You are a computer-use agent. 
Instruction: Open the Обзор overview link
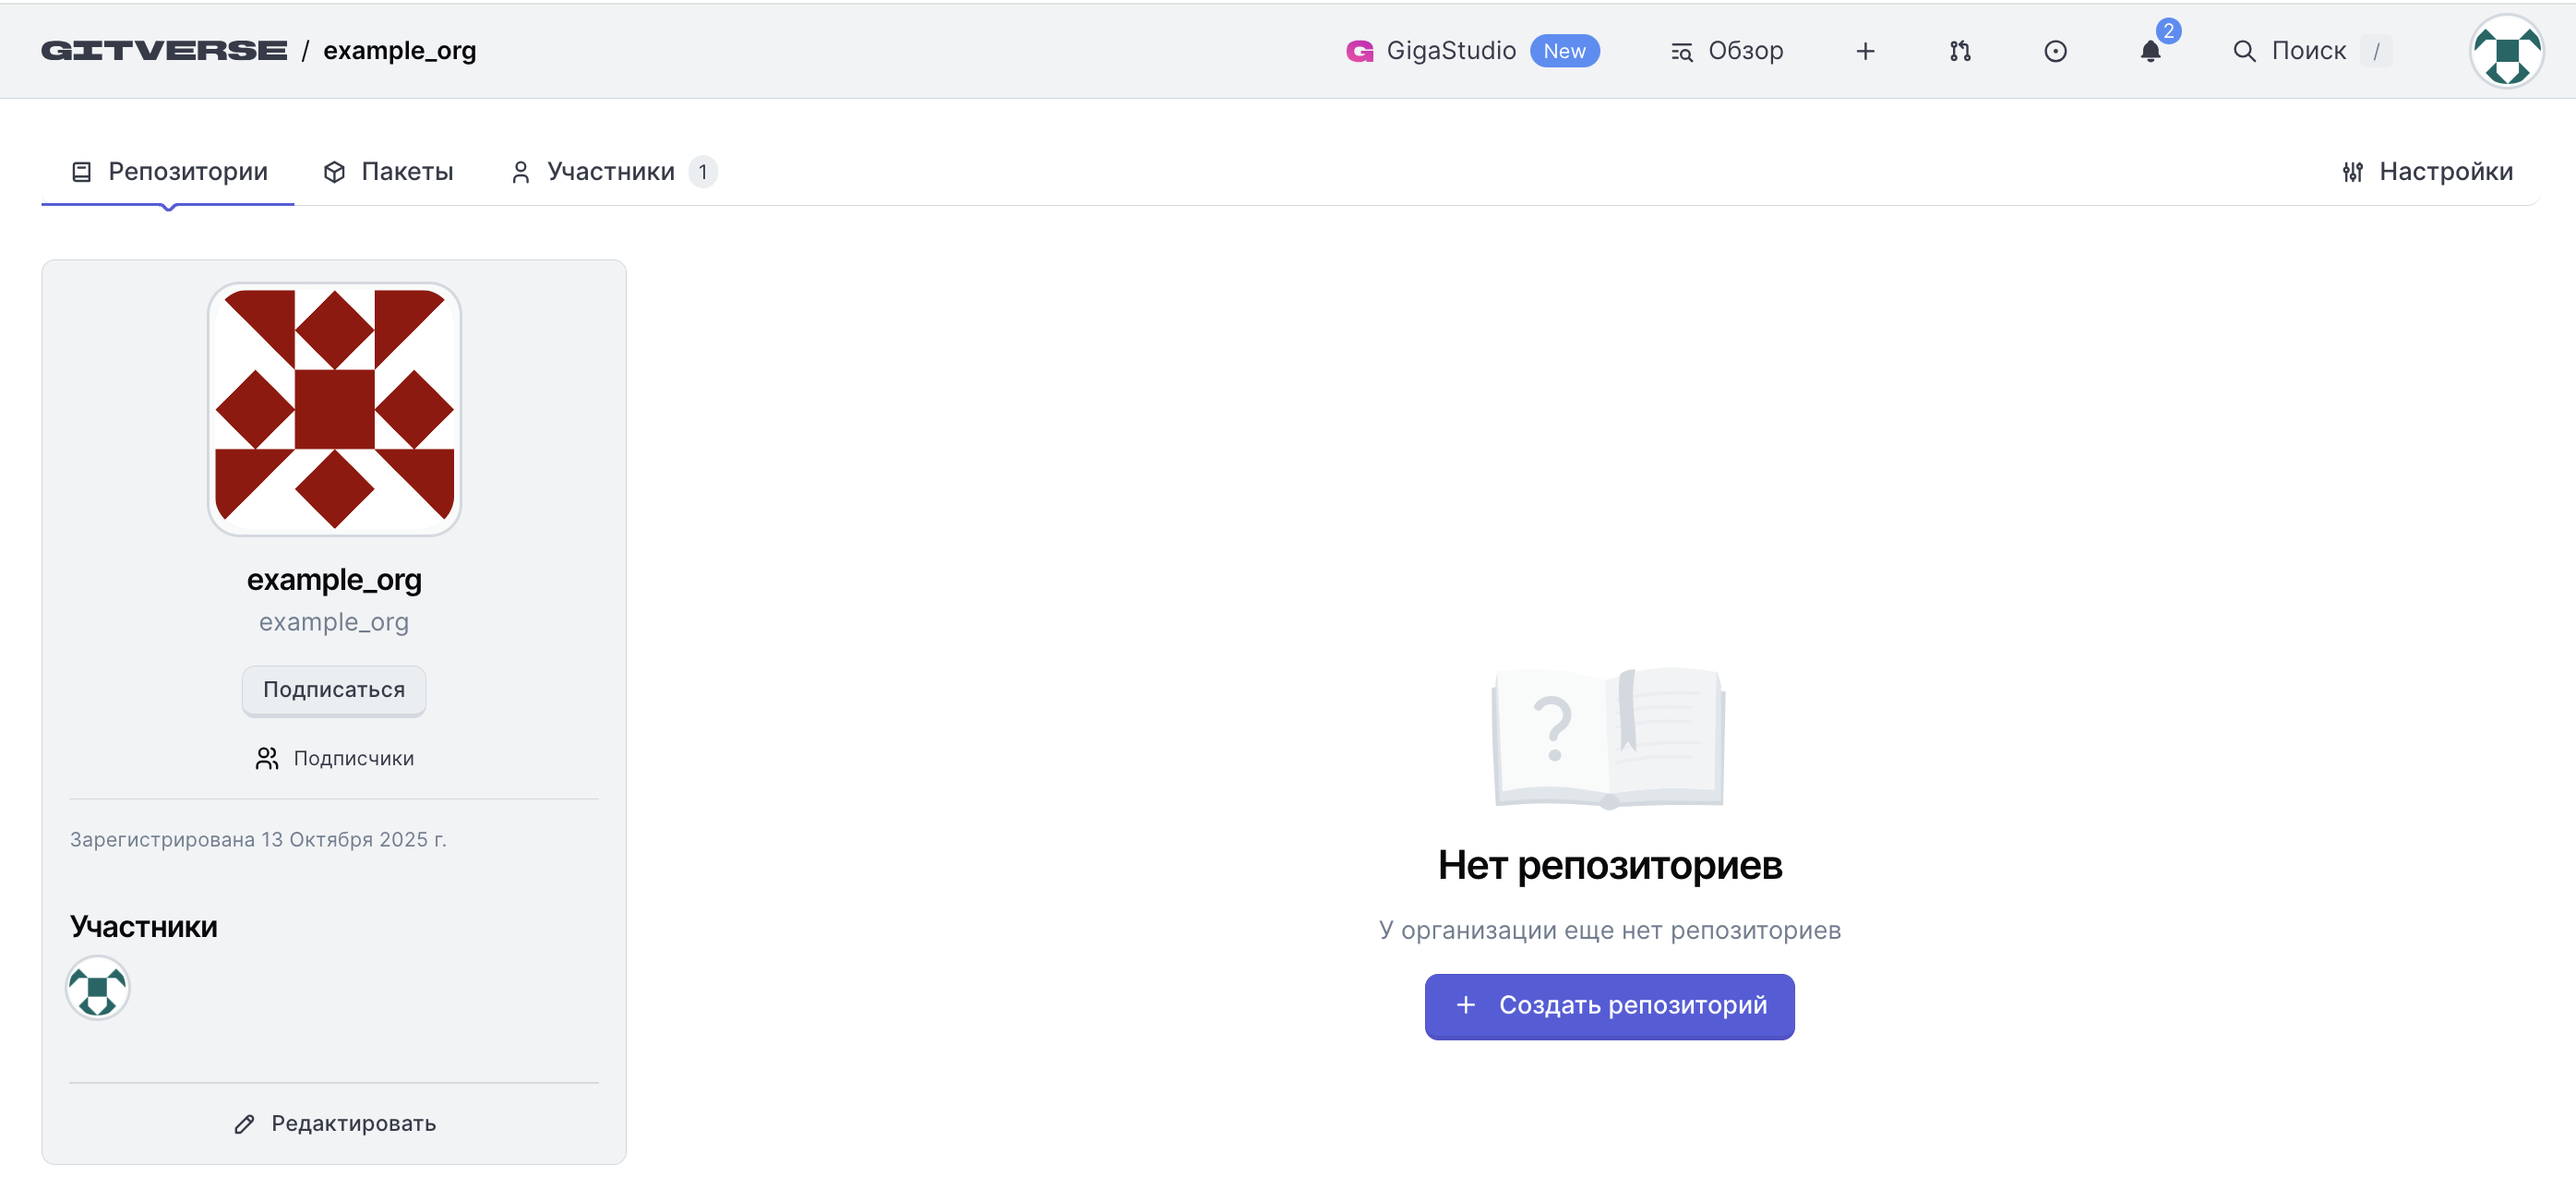[1727, 51]
